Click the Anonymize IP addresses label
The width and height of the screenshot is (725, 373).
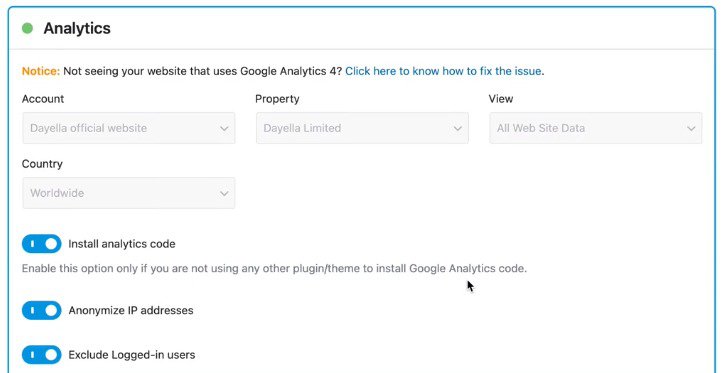[131, 311]
